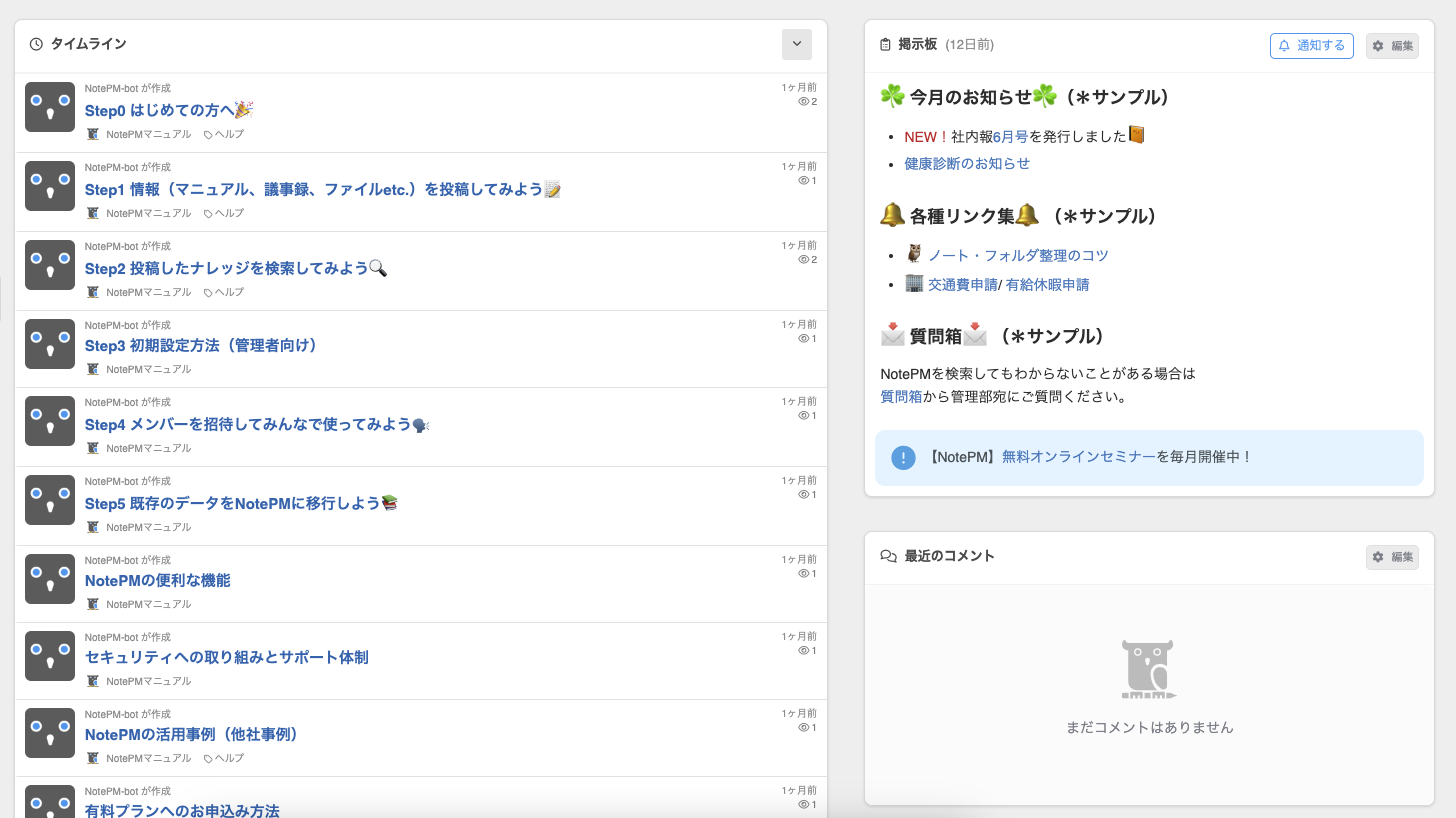Open Step1 情報を投稿してみよう post

point(323,189)
